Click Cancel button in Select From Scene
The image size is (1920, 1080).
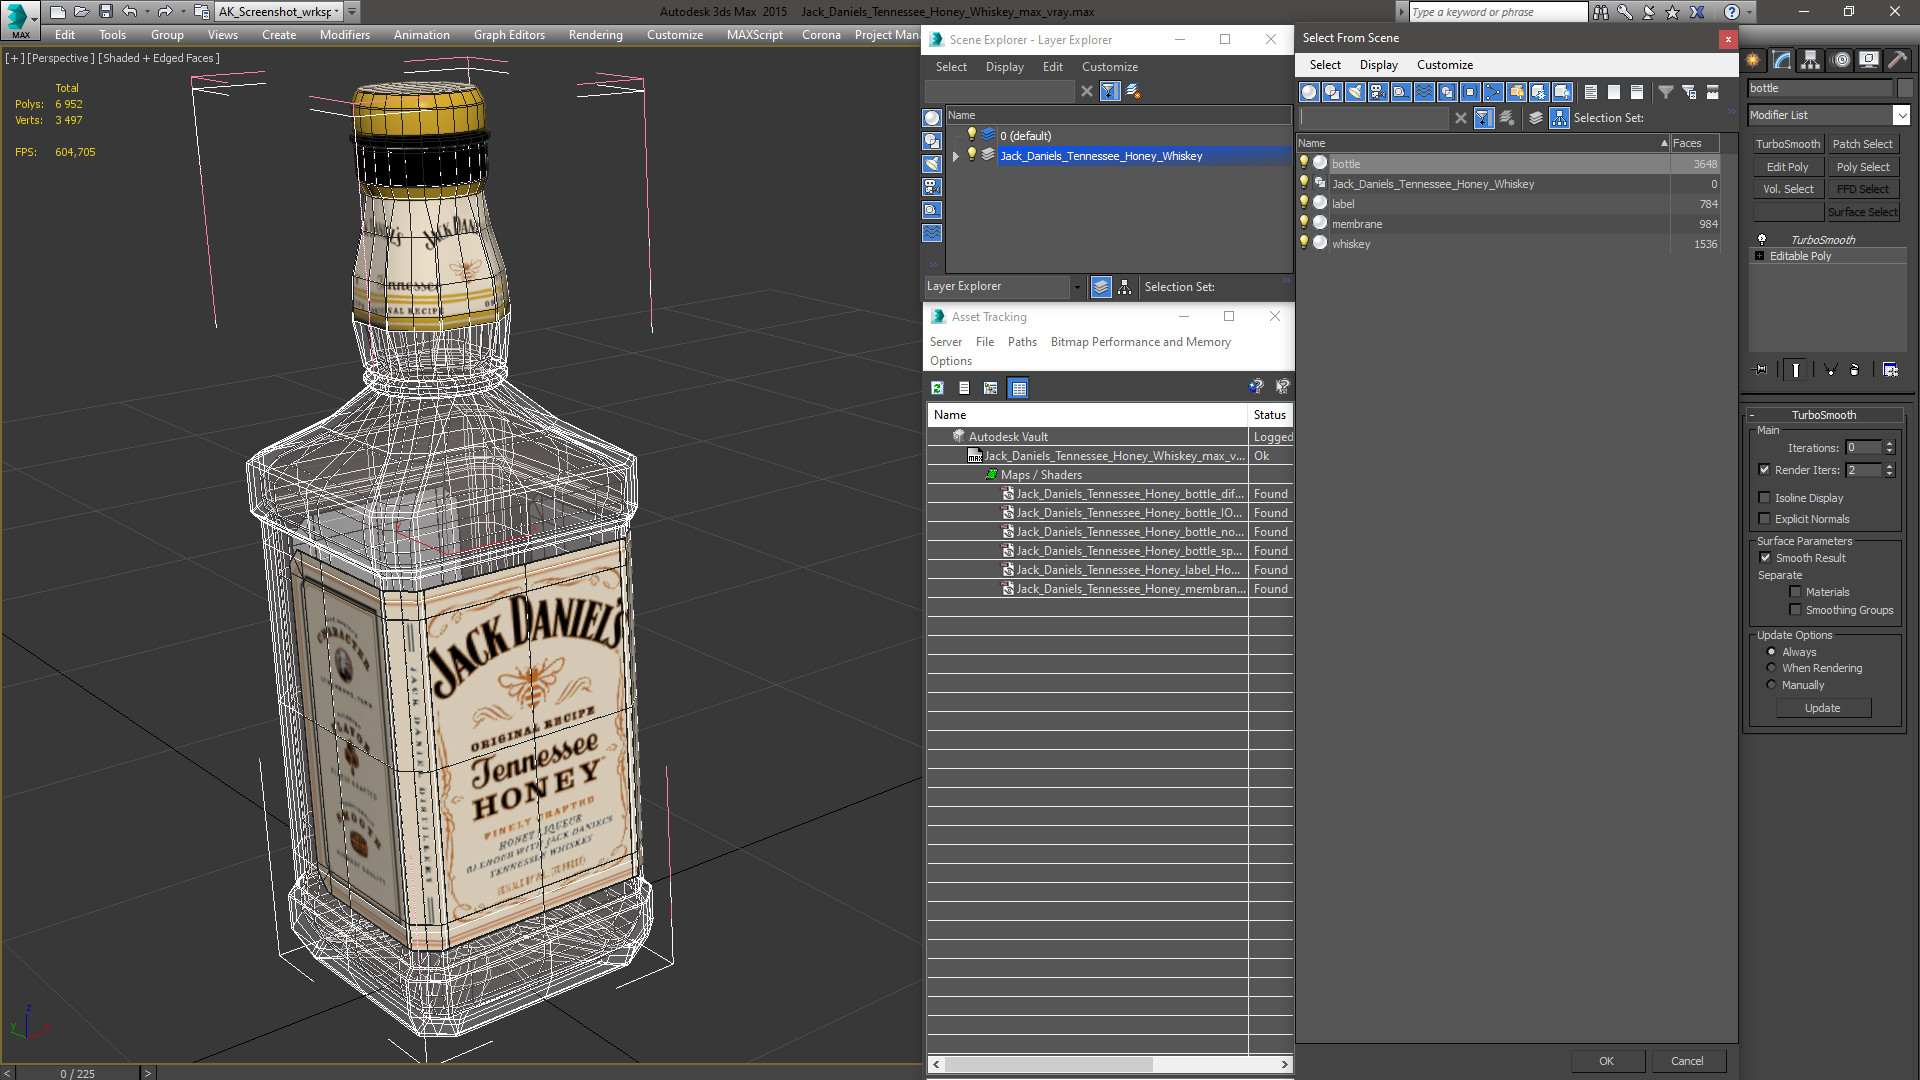click(x=1687, y=1061)
